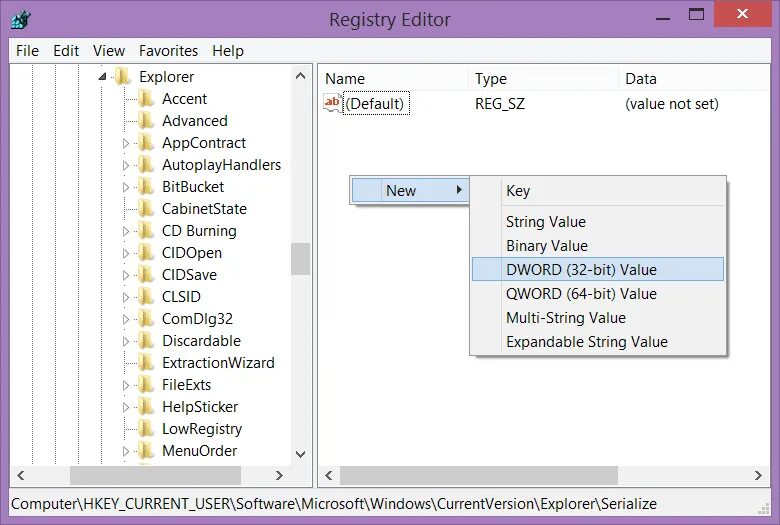The image size is (780, 525).
Task: Click the Accent folder icon
Action: pos(146,99)
